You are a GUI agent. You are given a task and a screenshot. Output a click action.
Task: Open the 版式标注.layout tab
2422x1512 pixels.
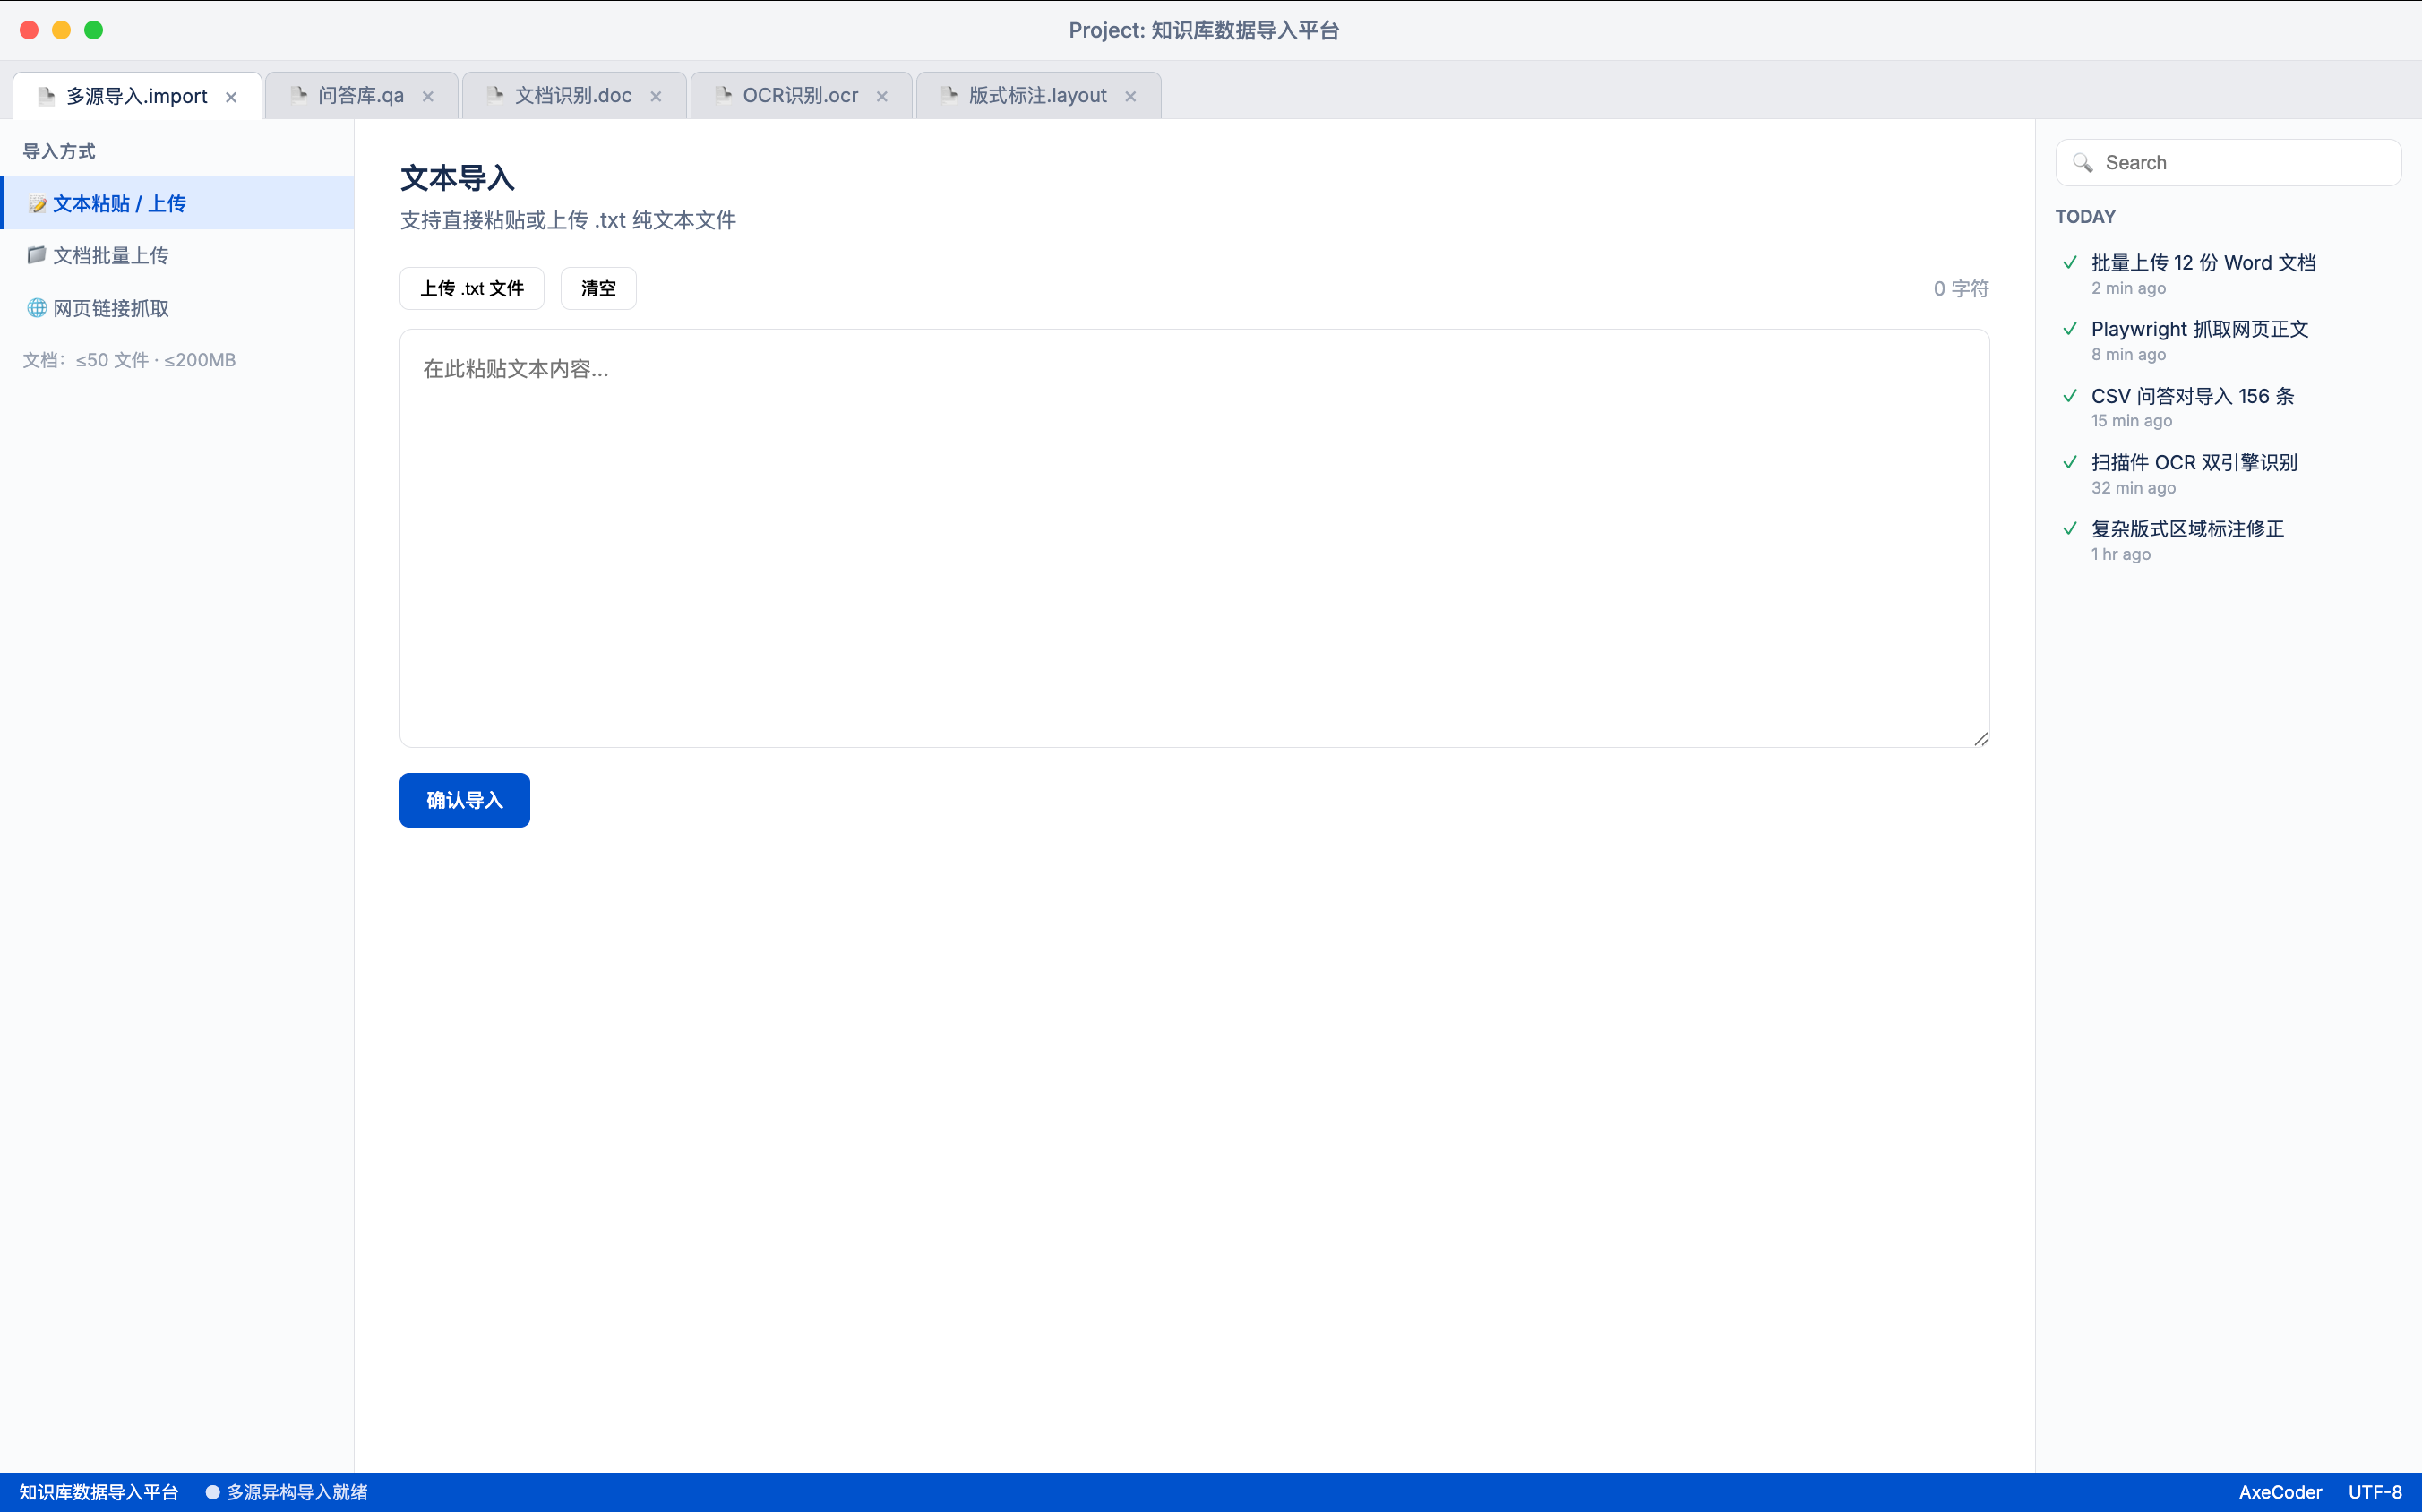pyautogui.click(x=1038, y=96)
